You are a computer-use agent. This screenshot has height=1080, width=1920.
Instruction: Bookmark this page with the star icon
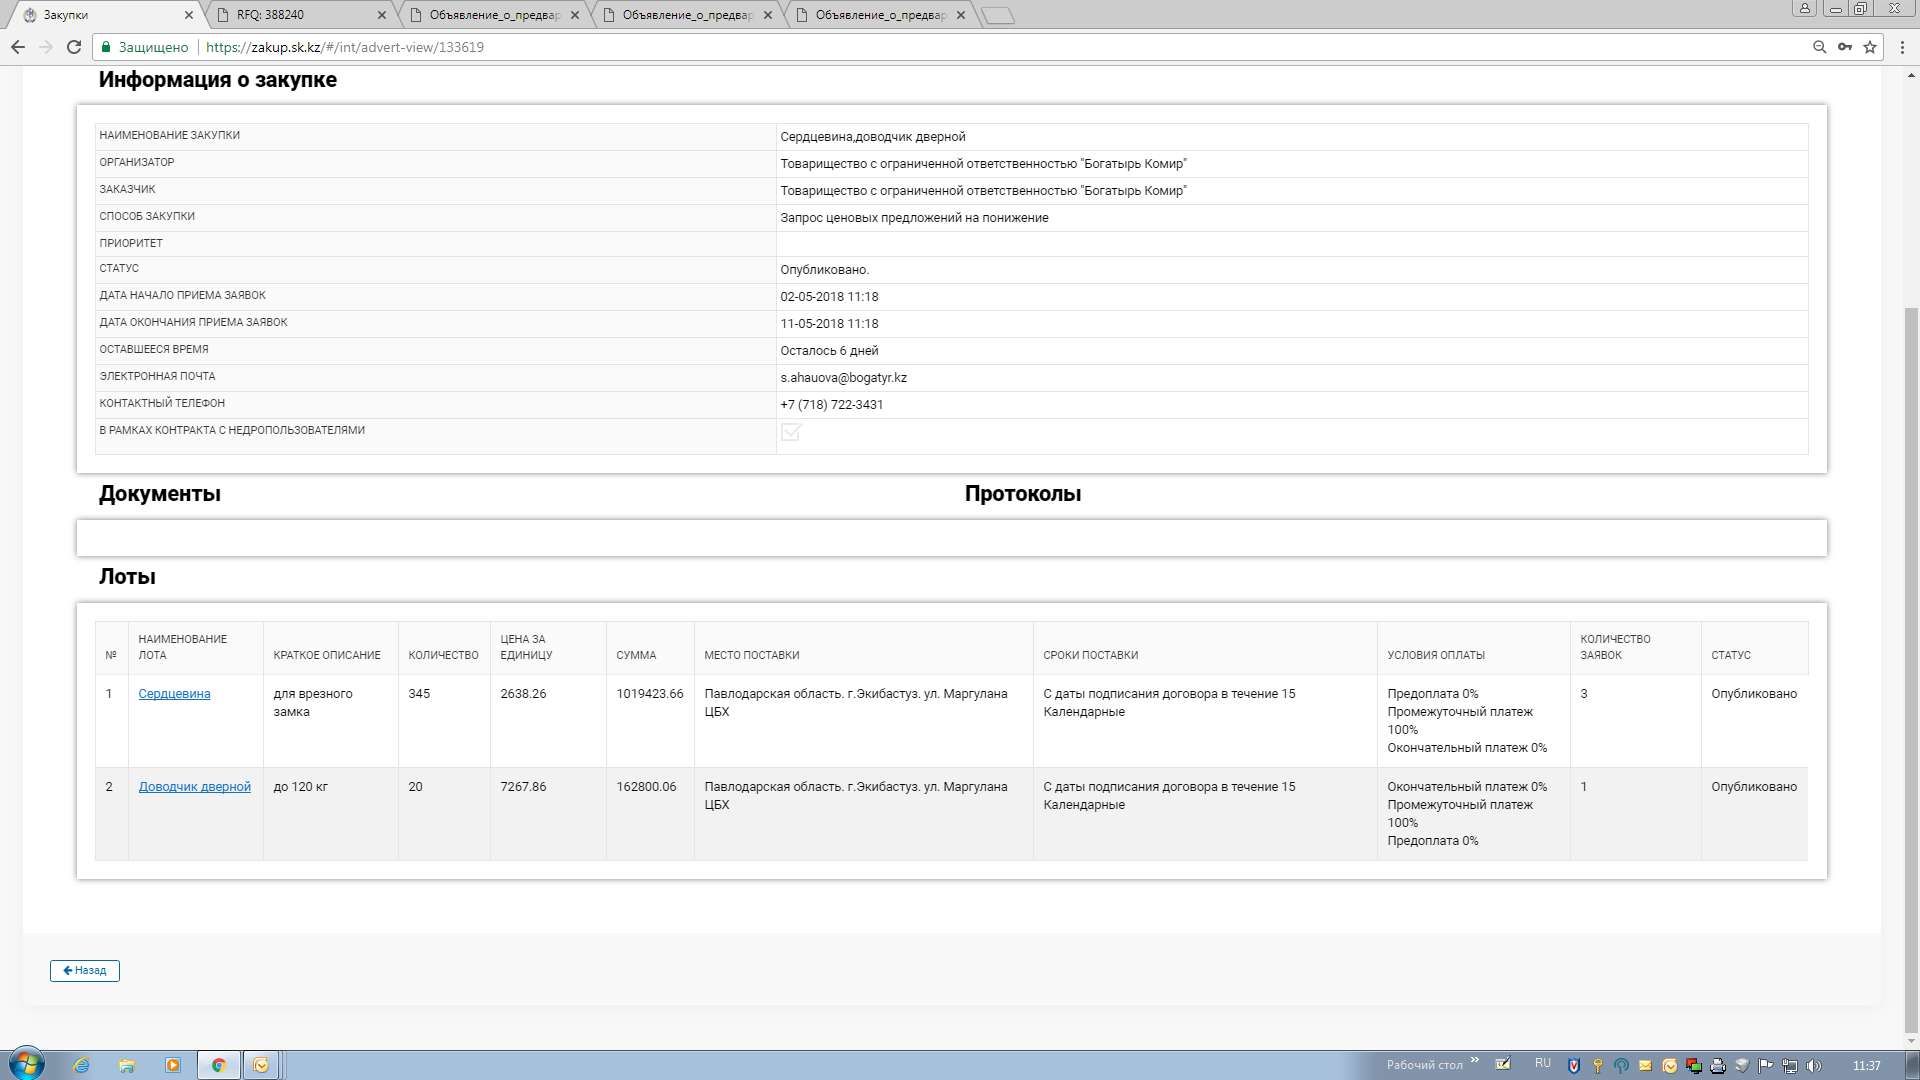[1870, 47]
